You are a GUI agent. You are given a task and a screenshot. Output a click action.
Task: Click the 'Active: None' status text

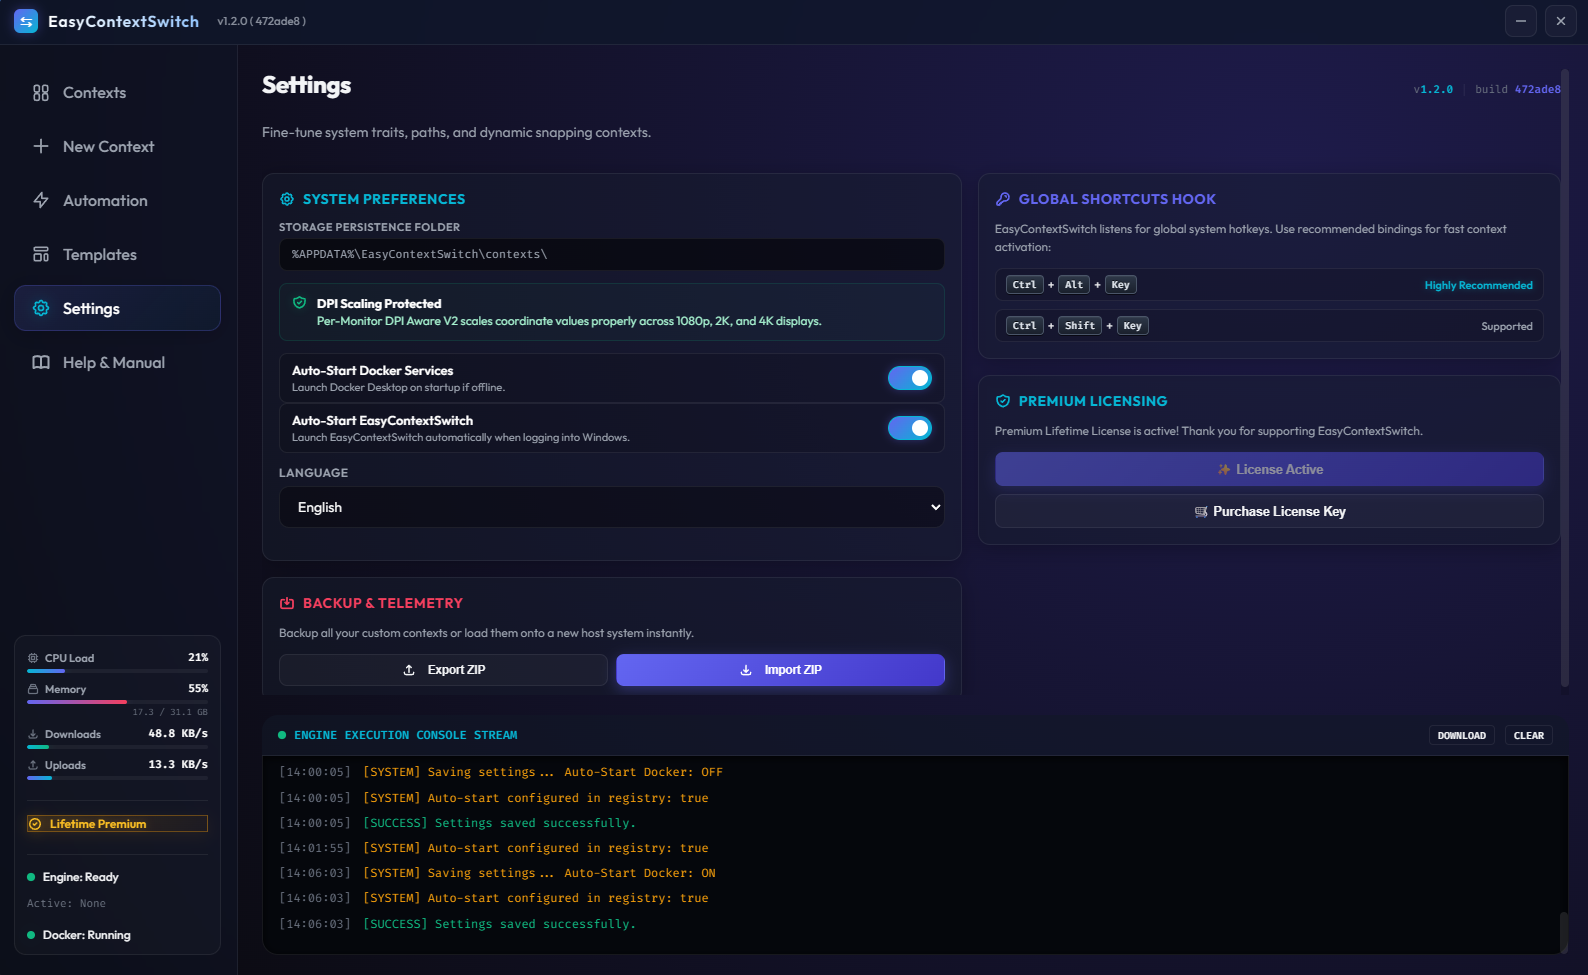66,903
